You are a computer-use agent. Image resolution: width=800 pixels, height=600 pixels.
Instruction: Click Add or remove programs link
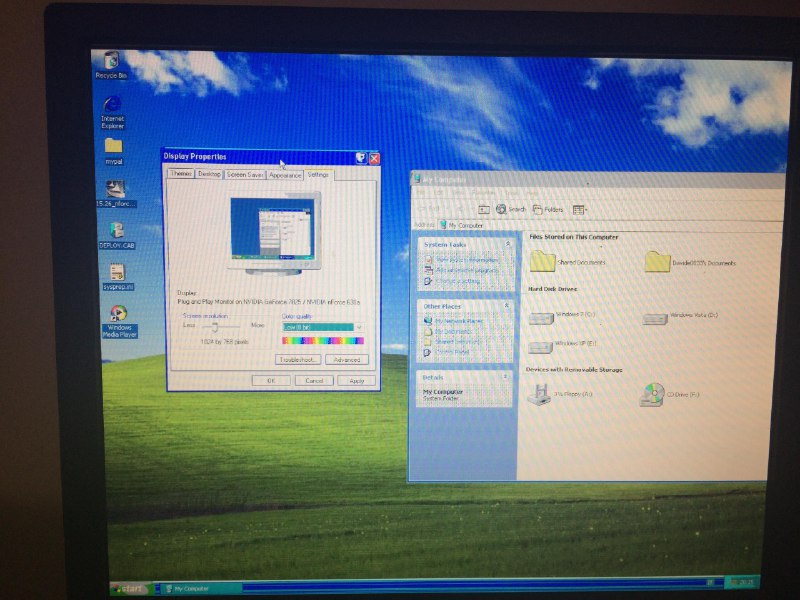[x=461, y=270]
